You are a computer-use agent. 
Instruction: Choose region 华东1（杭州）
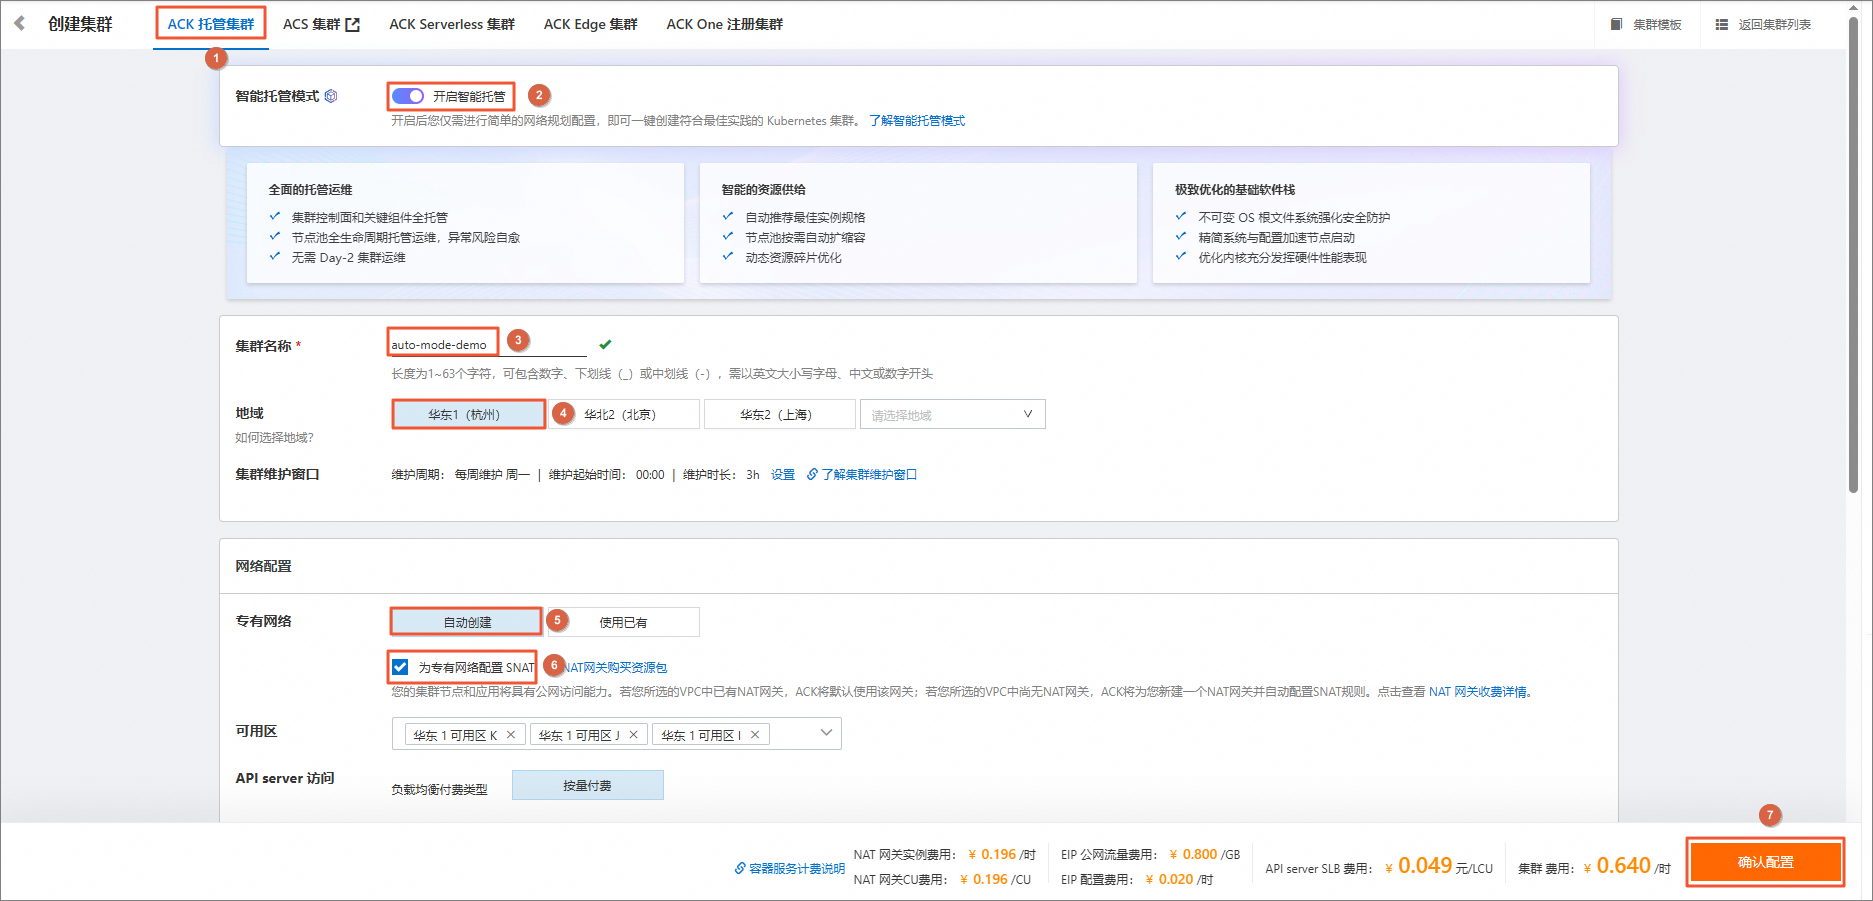point(468,414)
